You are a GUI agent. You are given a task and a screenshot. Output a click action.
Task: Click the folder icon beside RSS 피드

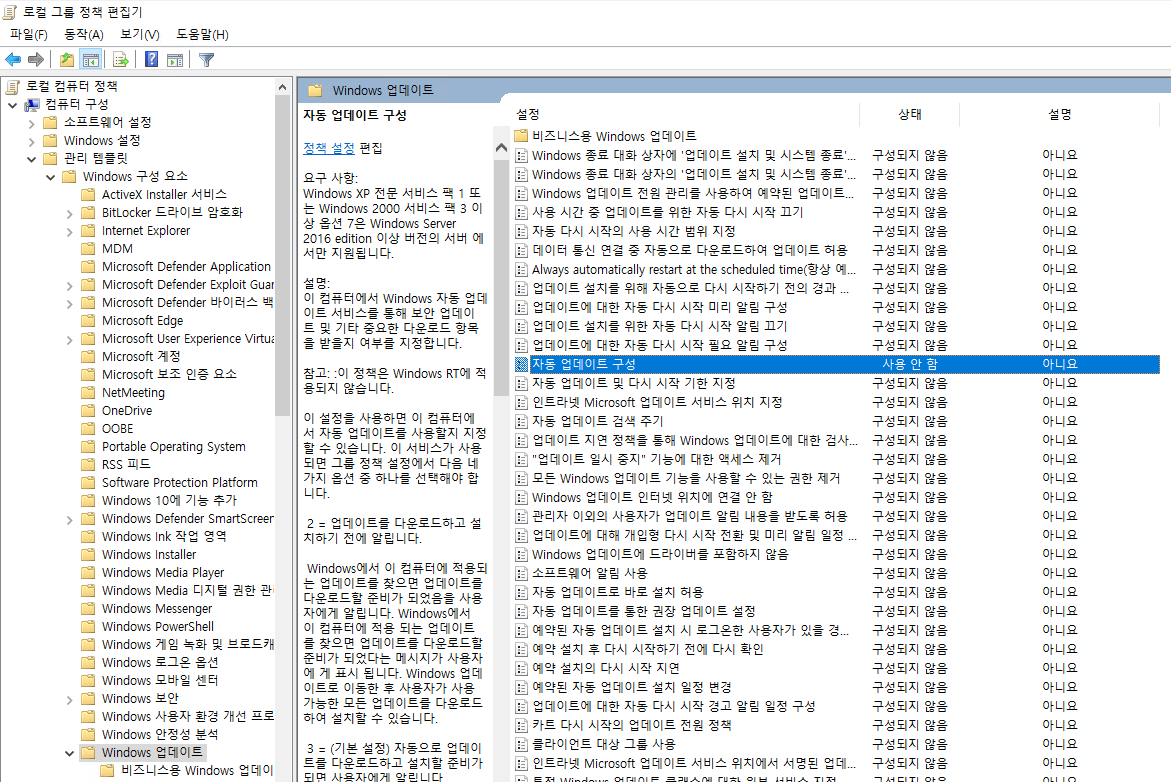(x=88, y=465)
